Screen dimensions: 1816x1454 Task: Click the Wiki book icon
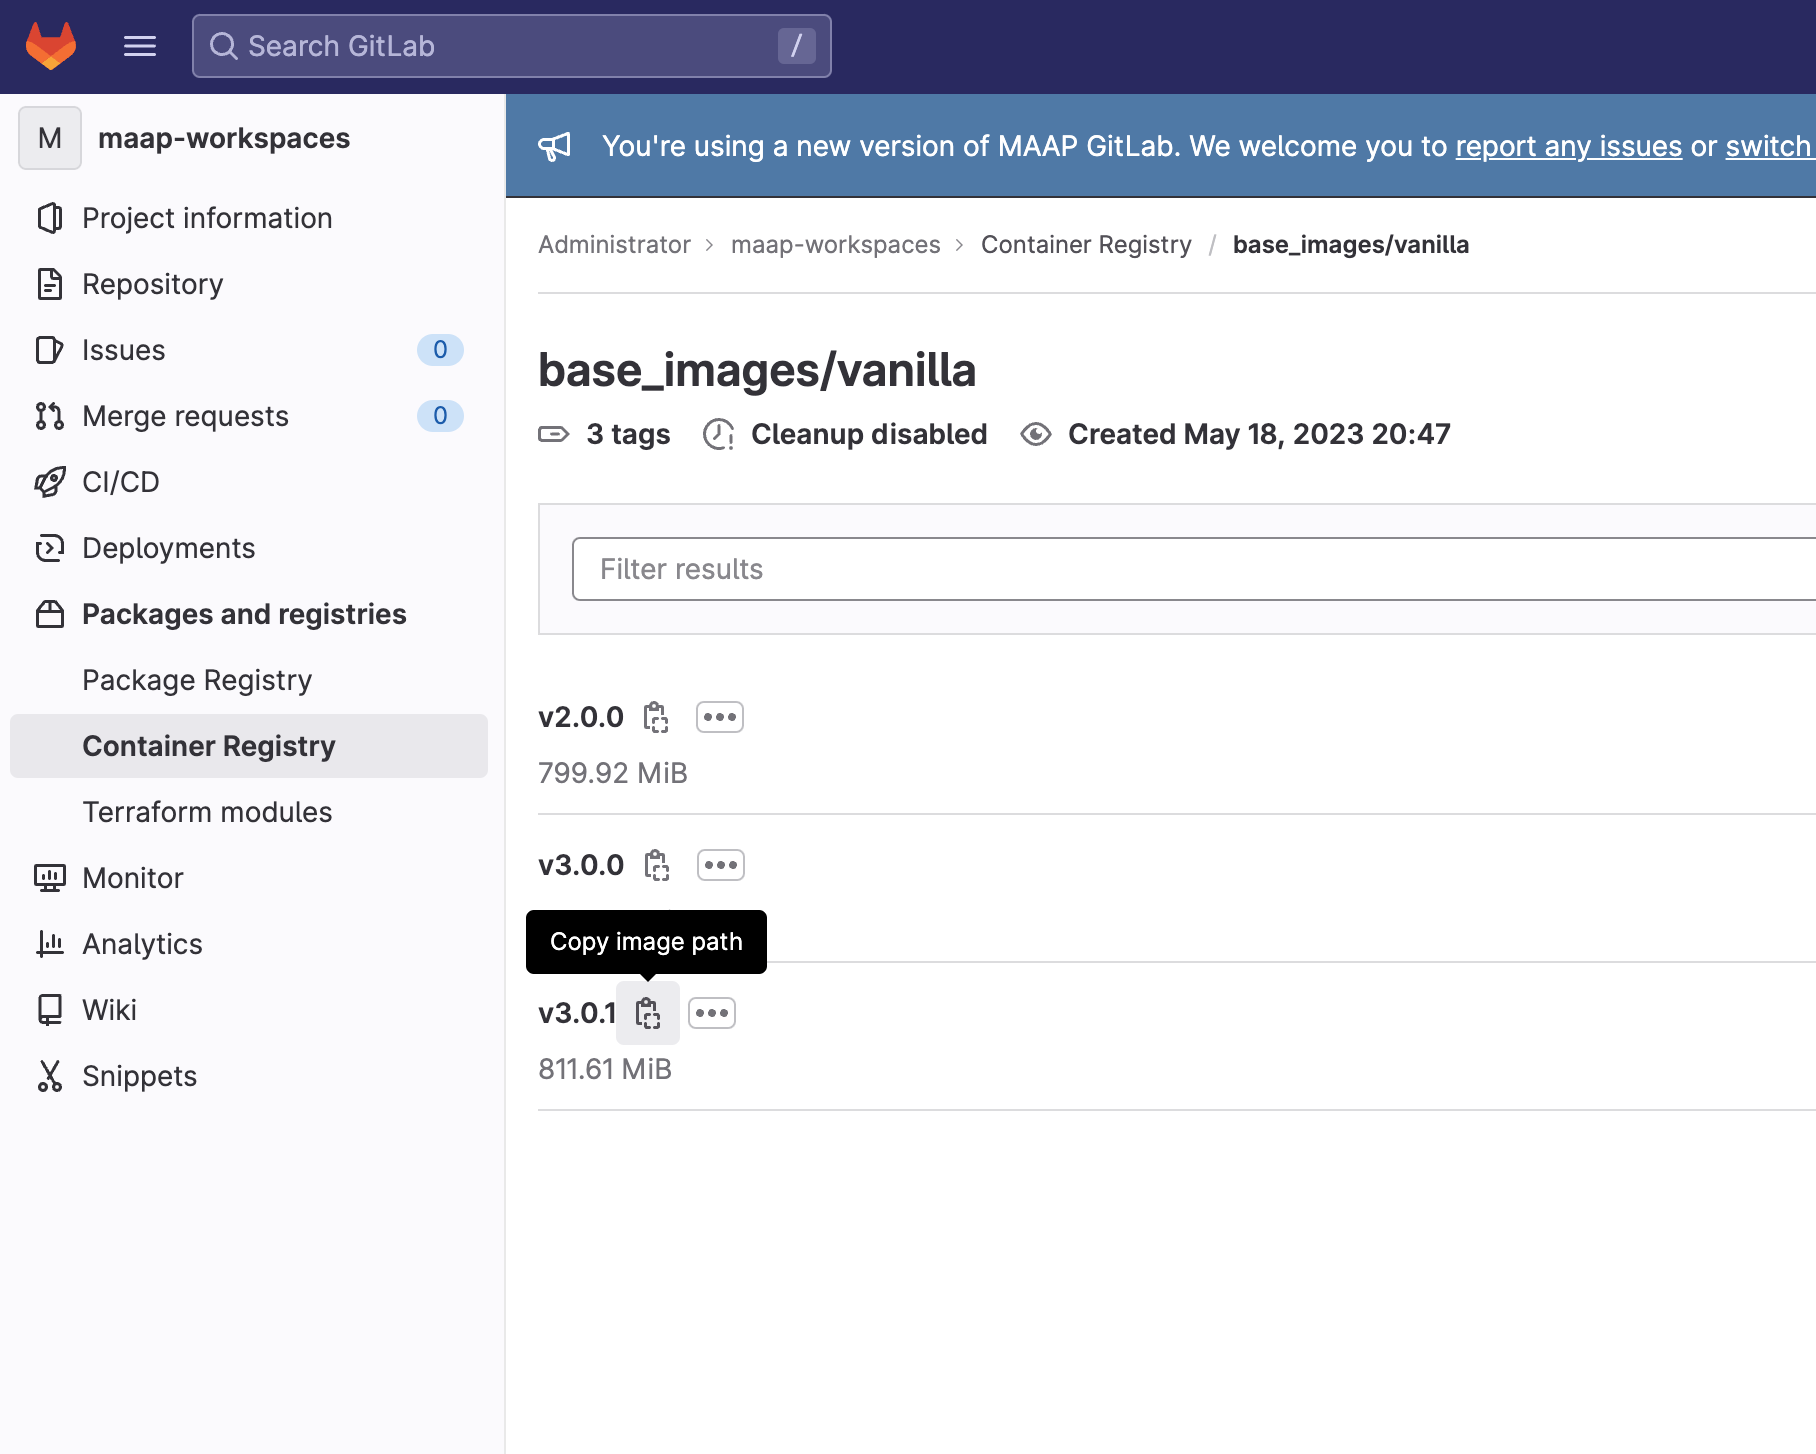49,1010
